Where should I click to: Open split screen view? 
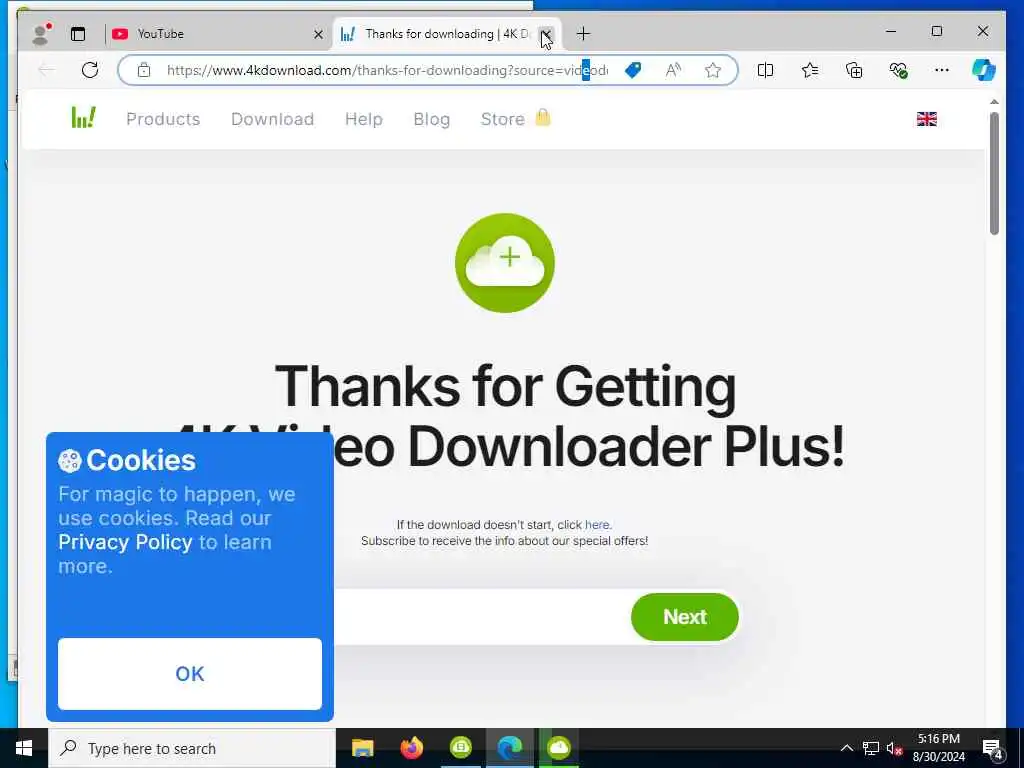pyautogui.click(x=765, y=70)
